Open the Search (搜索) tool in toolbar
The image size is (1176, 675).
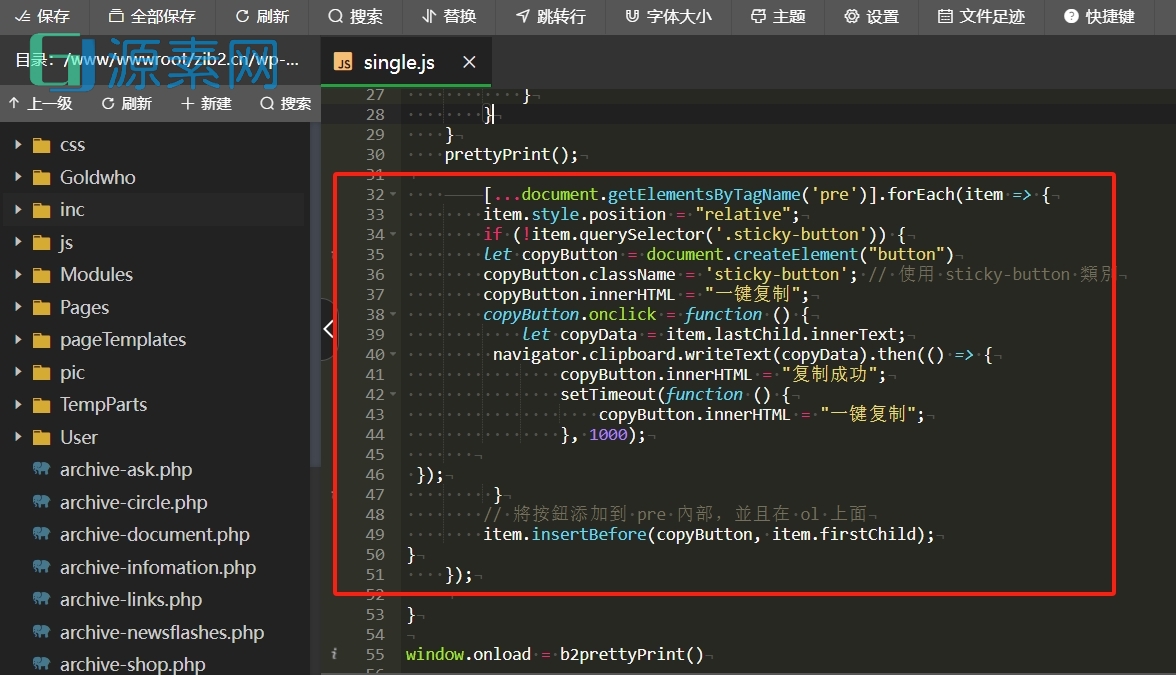355,17
